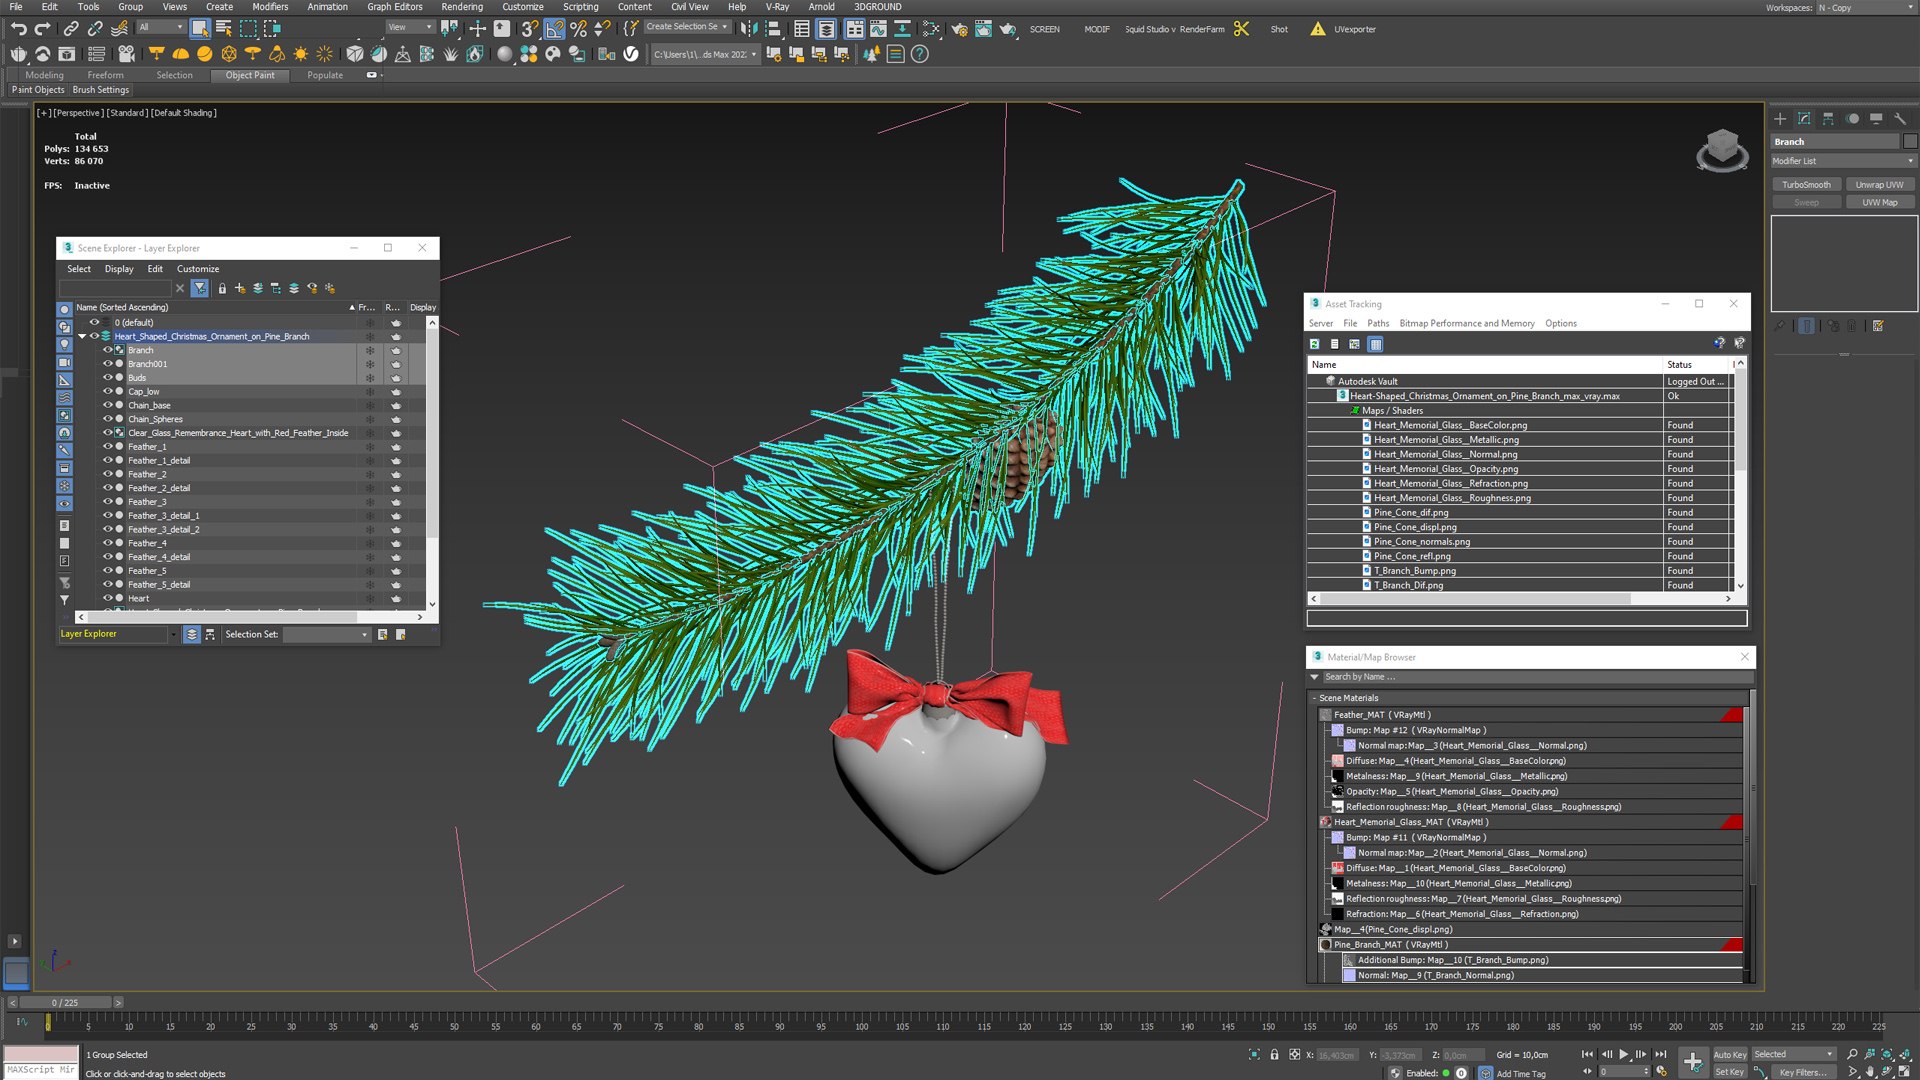This screenshot has height=1080, width=1920.
Task: Click the scissors icon next to RenderFarm
Action: [x=1242, y=29]
